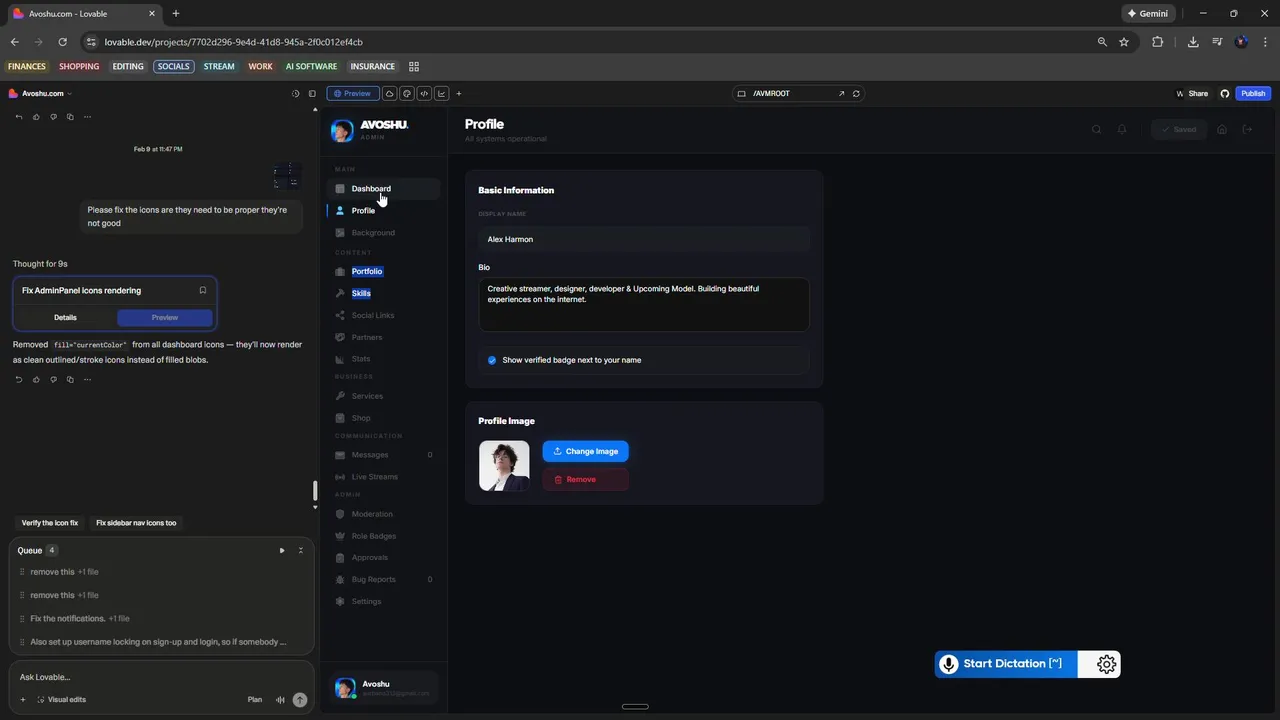Enable Visual edits mode
This screenshot has width=1280, height=720.
pyautogui.click(x=61, y=700)
